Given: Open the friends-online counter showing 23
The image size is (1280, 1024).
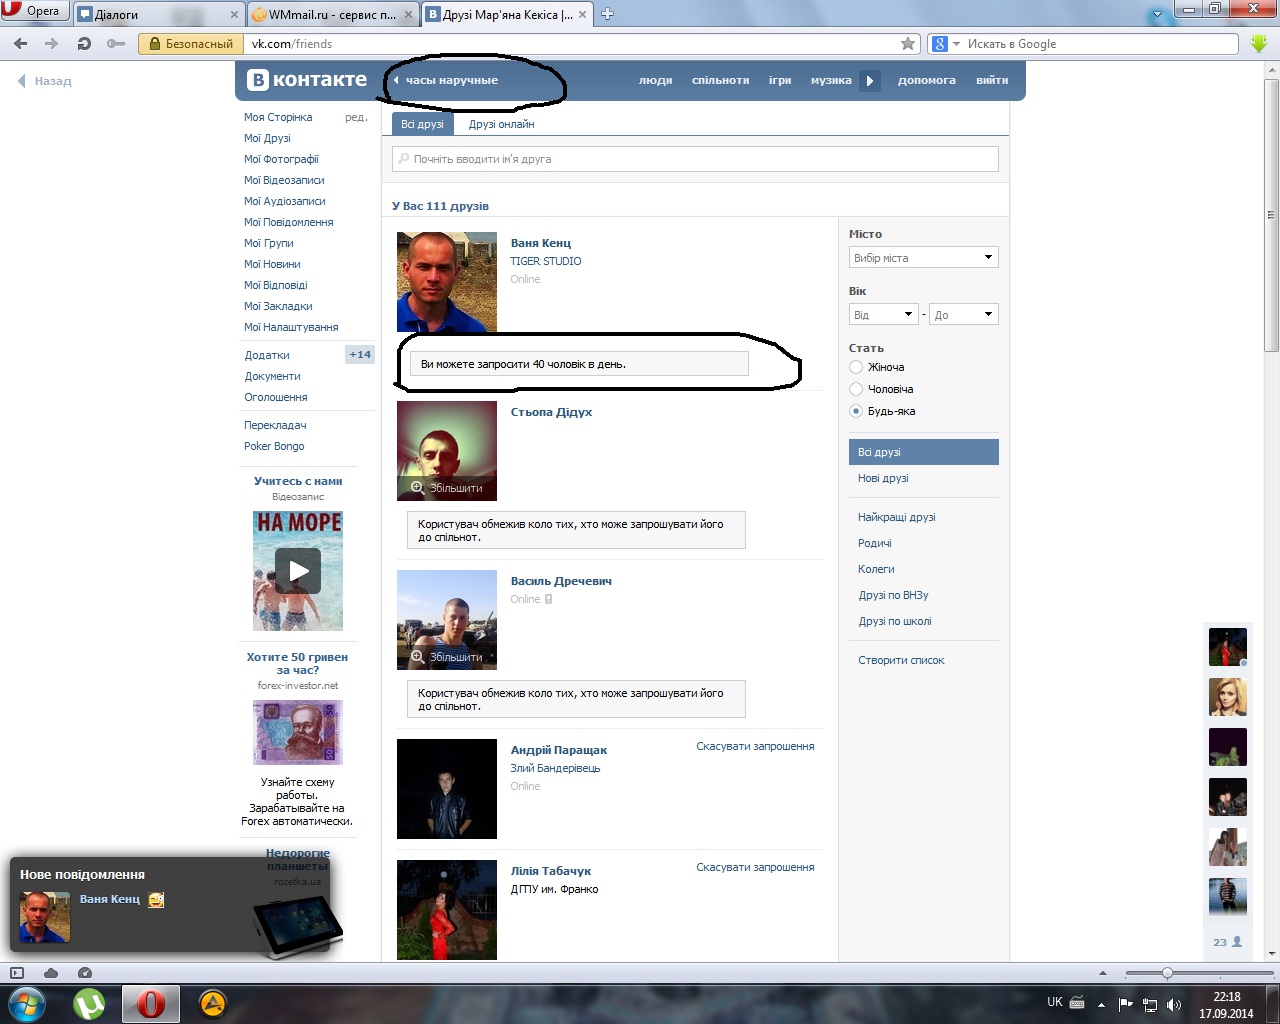Looking at the screenshot, I should pyautogui.click(x=1227, y=942).
